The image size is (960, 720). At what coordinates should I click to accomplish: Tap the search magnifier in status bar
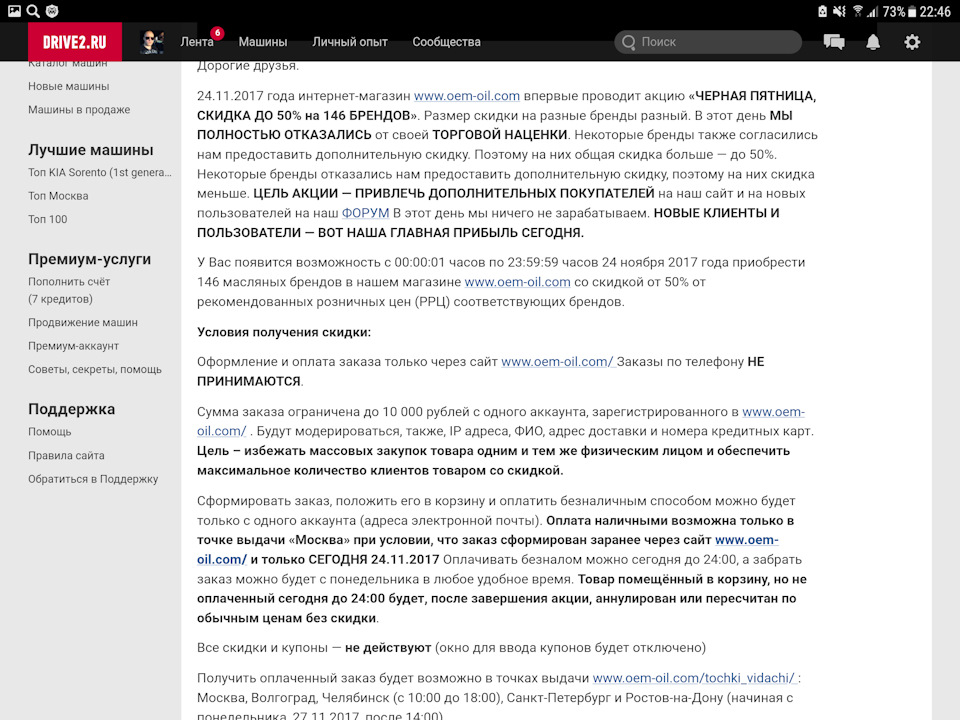tap(33, 10)
